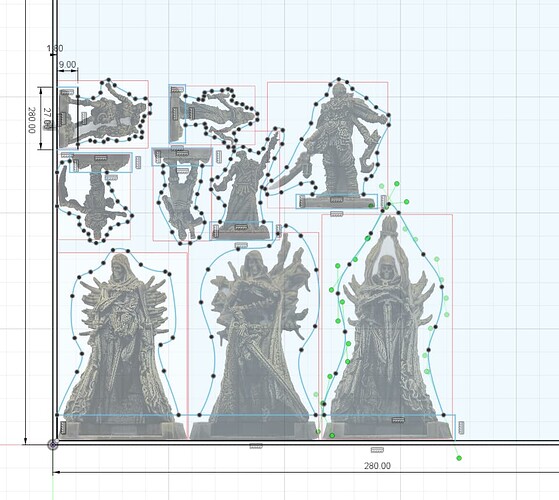The image size is (559, 500).
Task: Select the vertical 280.00 dimension on the left
Action: [x=31, y=120]
